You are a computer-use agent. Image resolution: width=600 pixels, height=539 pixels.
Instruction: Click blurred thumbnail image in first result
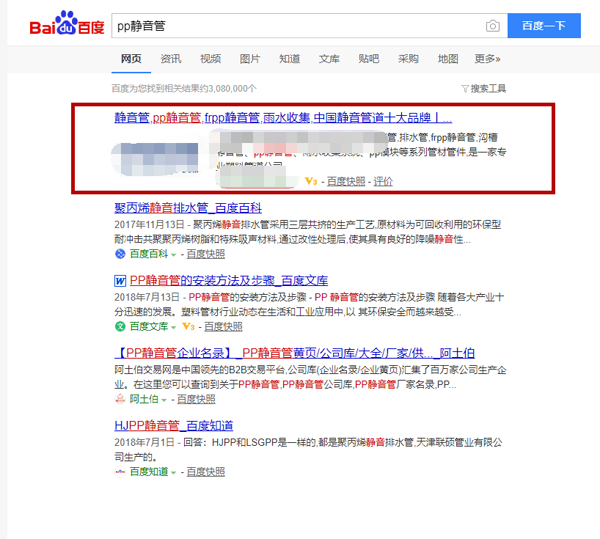pyautogui.click(x=155, y=159)
